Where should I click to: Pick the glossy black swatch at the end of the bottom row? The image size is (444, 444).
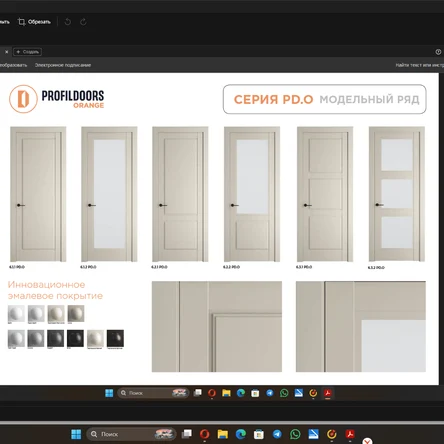115,338
